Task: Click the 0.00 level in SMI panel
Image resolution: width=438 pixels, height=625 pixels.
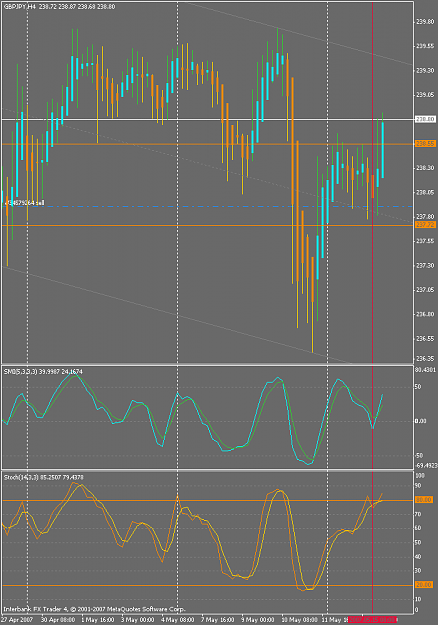Action: click(421, 421)
